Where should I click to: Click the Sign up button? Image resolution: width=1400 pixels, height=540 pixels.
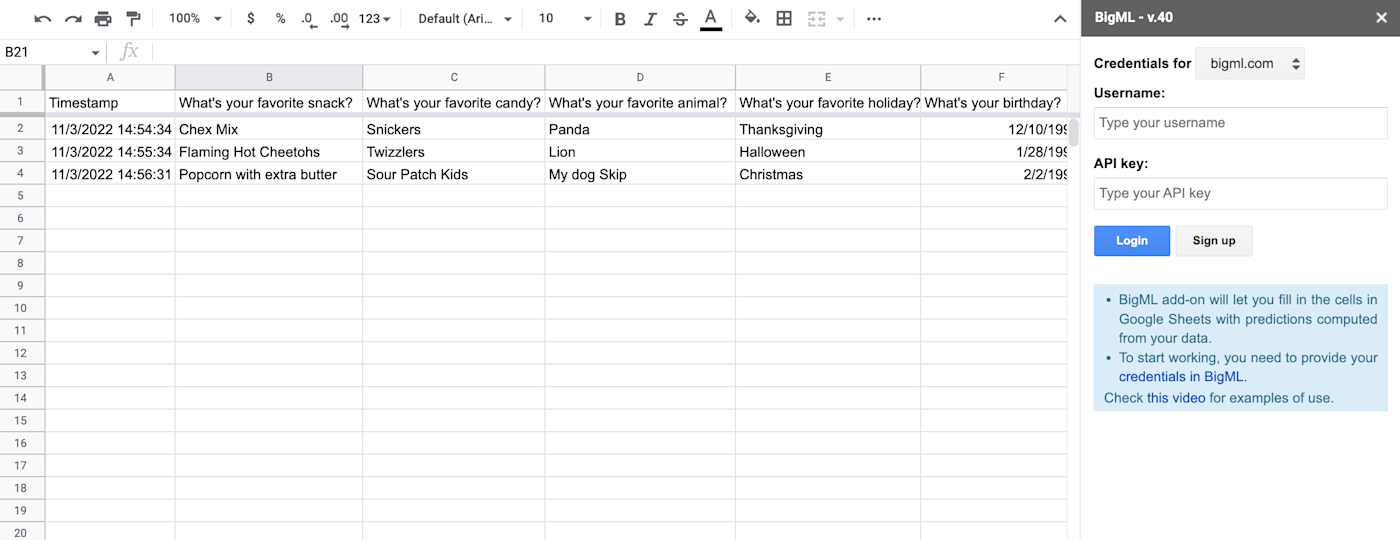[x=1214, y=241]
